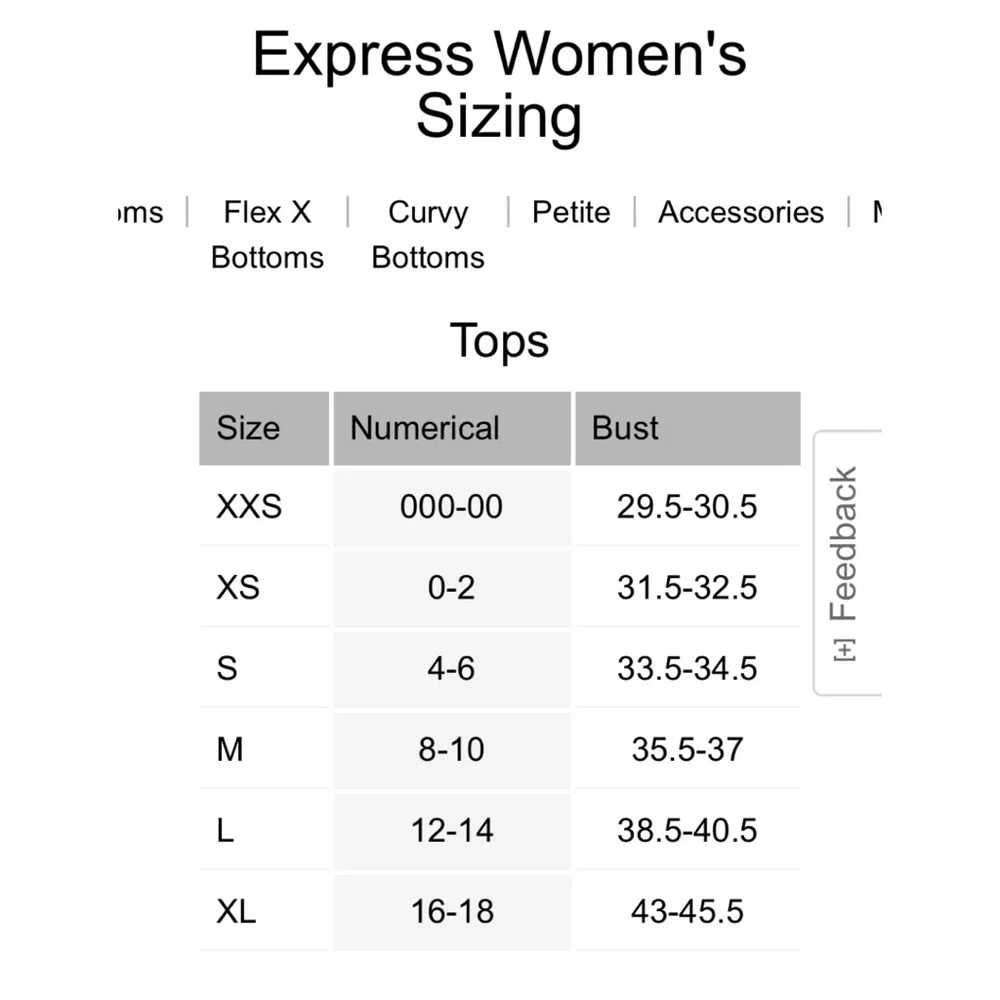The width and height of the screenshot is (1000, 1000).
Task: Click the Tops section heading
Action: point(499,340)
